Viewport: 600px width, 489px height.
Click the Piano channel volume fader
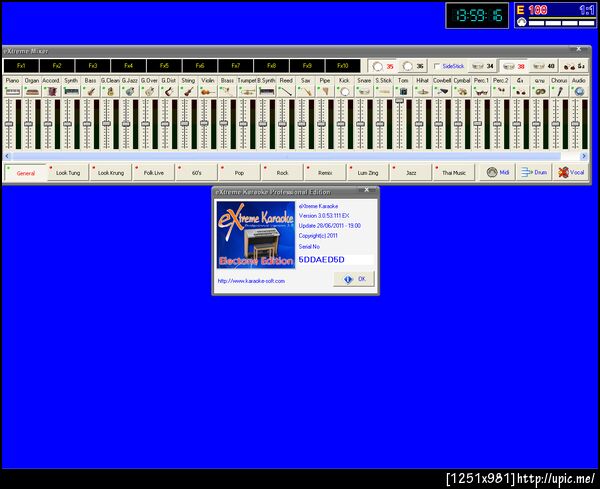coord(8,124)
